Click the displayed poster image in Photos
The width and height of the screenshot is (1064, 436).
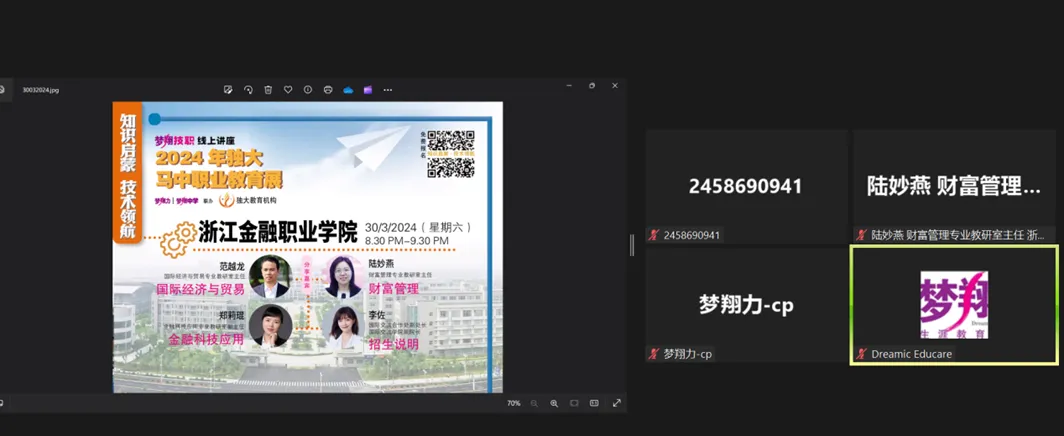[307, 247]
